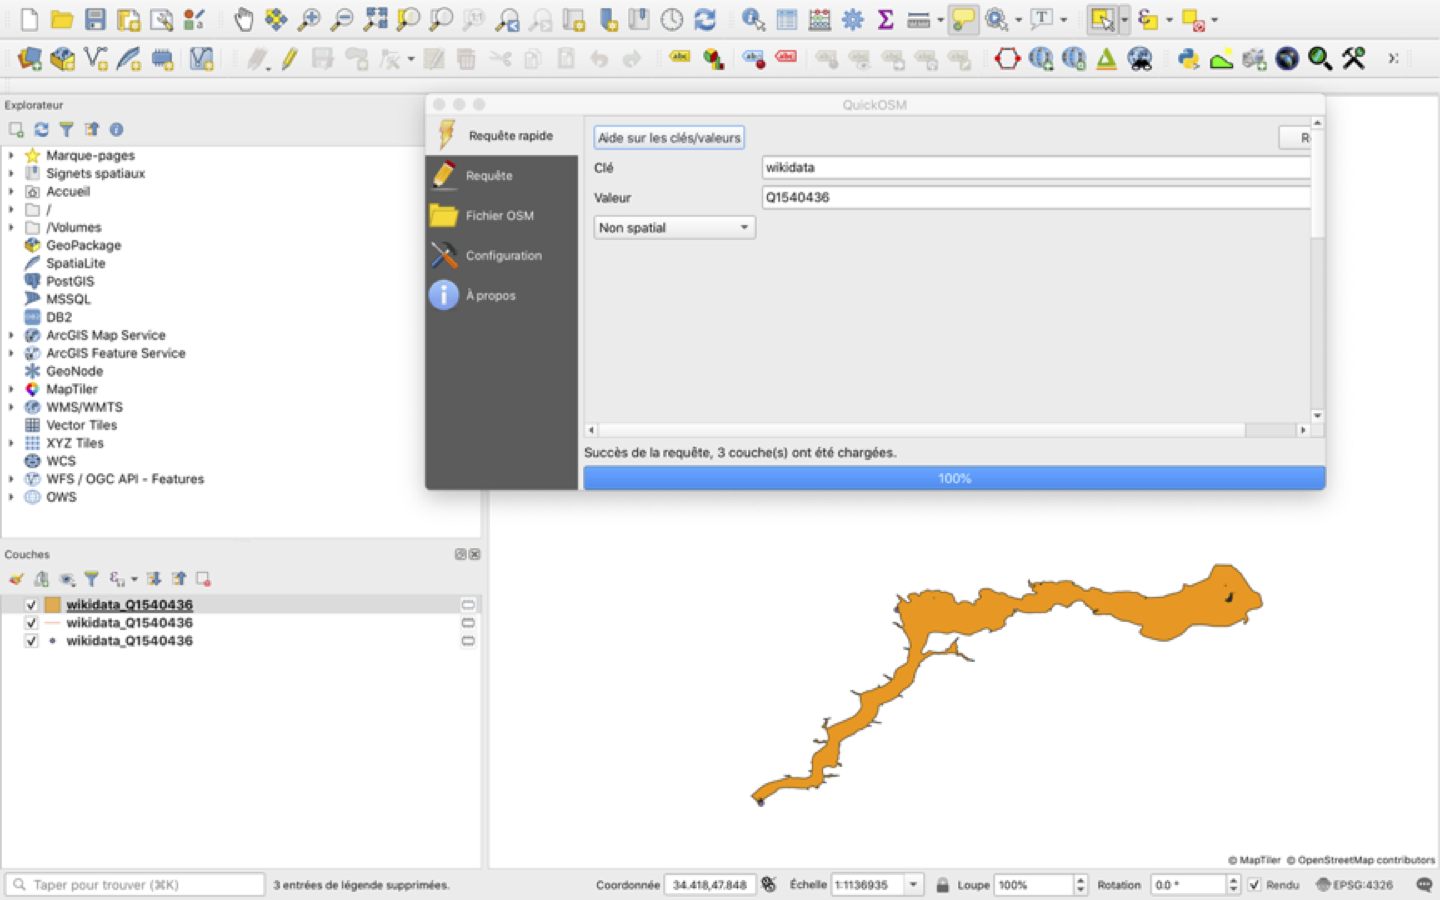
Task: Open a project with the folder icon
Action: point(62,19)
